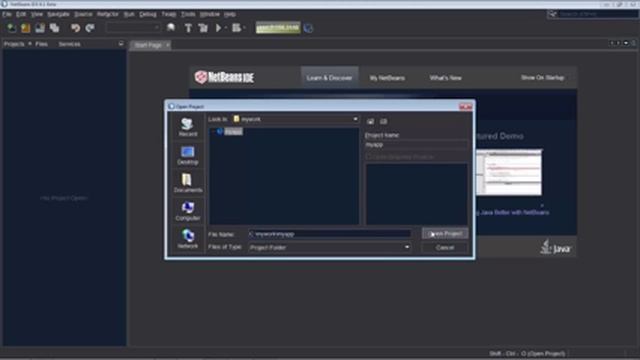Open the Run menu

[x=129, y=14]
